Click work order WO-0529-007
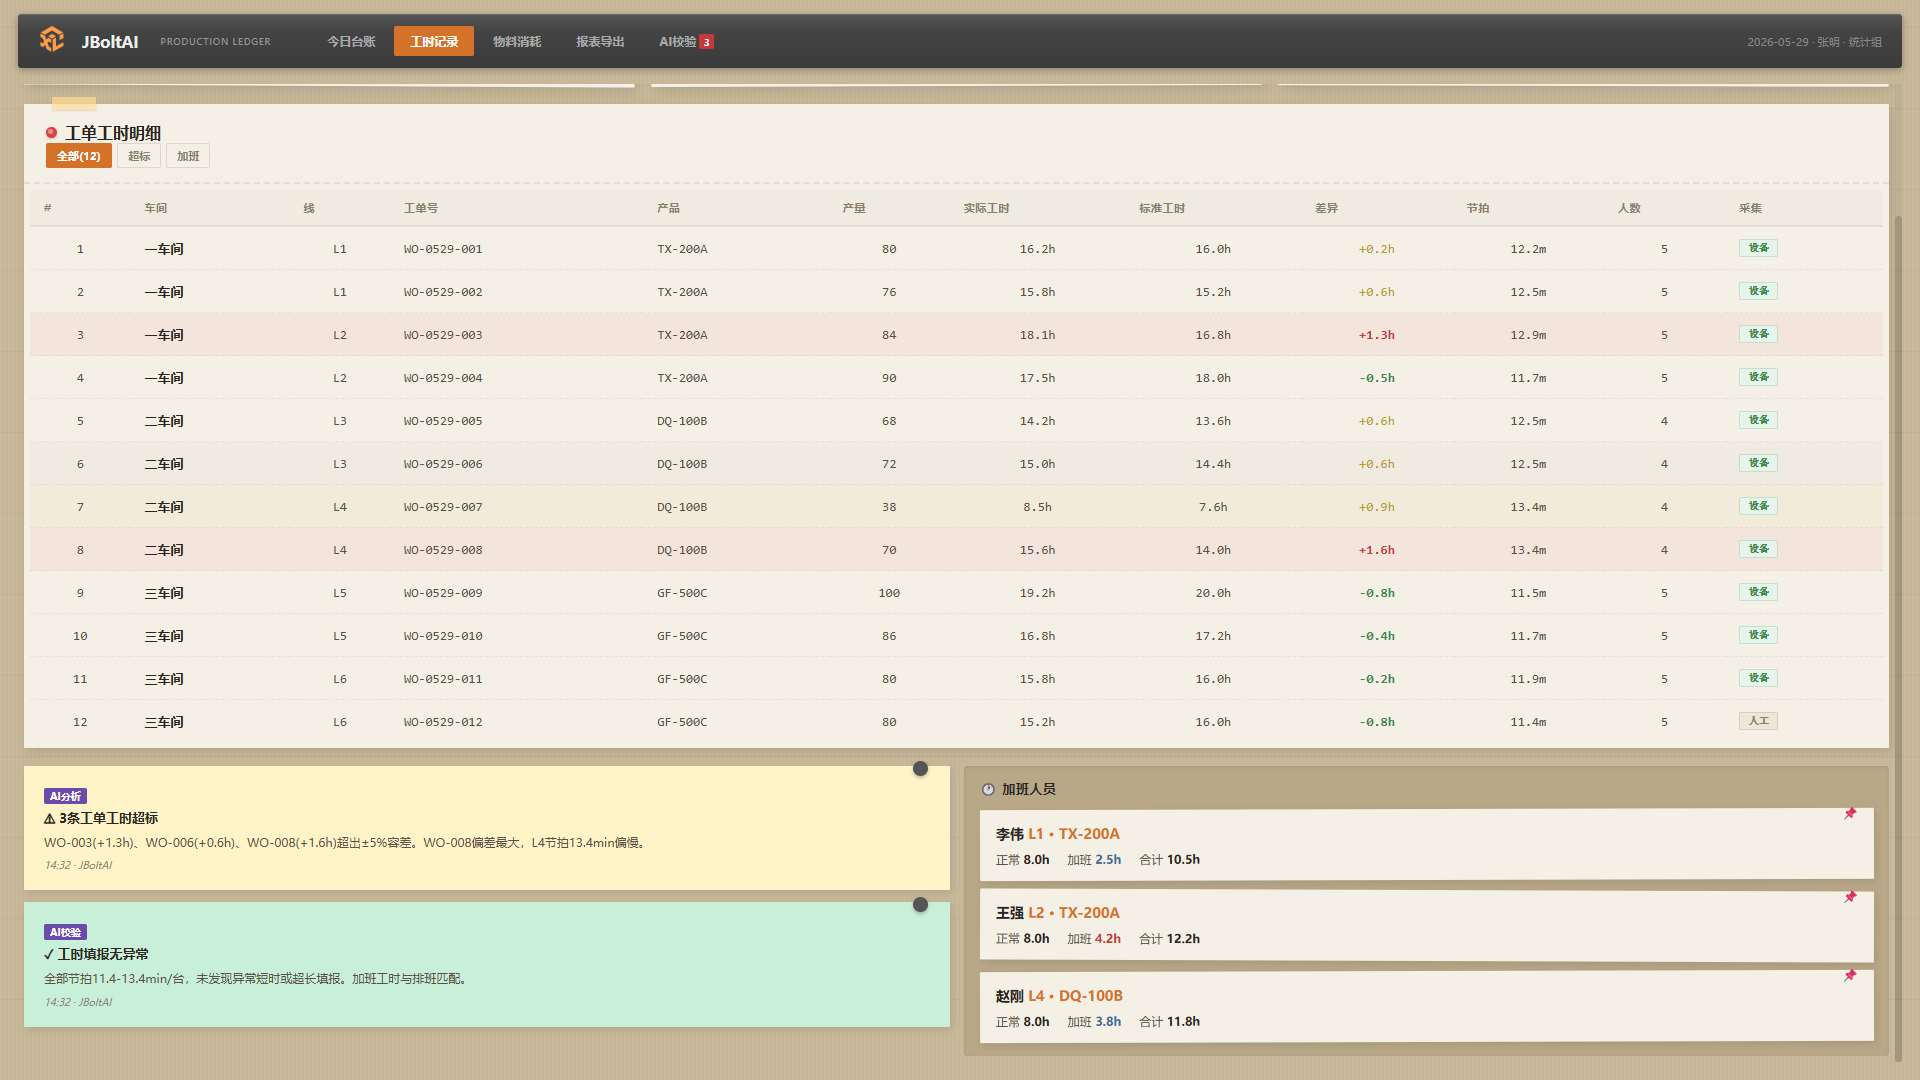Screen dimensions: 1920x1080 [x=443, y=507]
